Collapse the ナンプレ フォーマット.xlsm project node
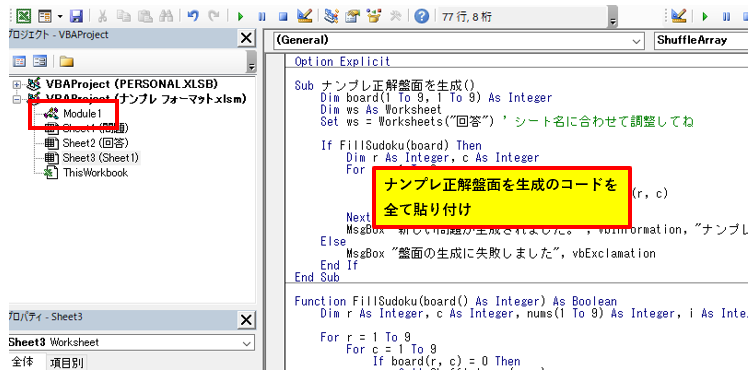Image resolution: width=756 pixels, height=377 pixels. coord(17,99)
